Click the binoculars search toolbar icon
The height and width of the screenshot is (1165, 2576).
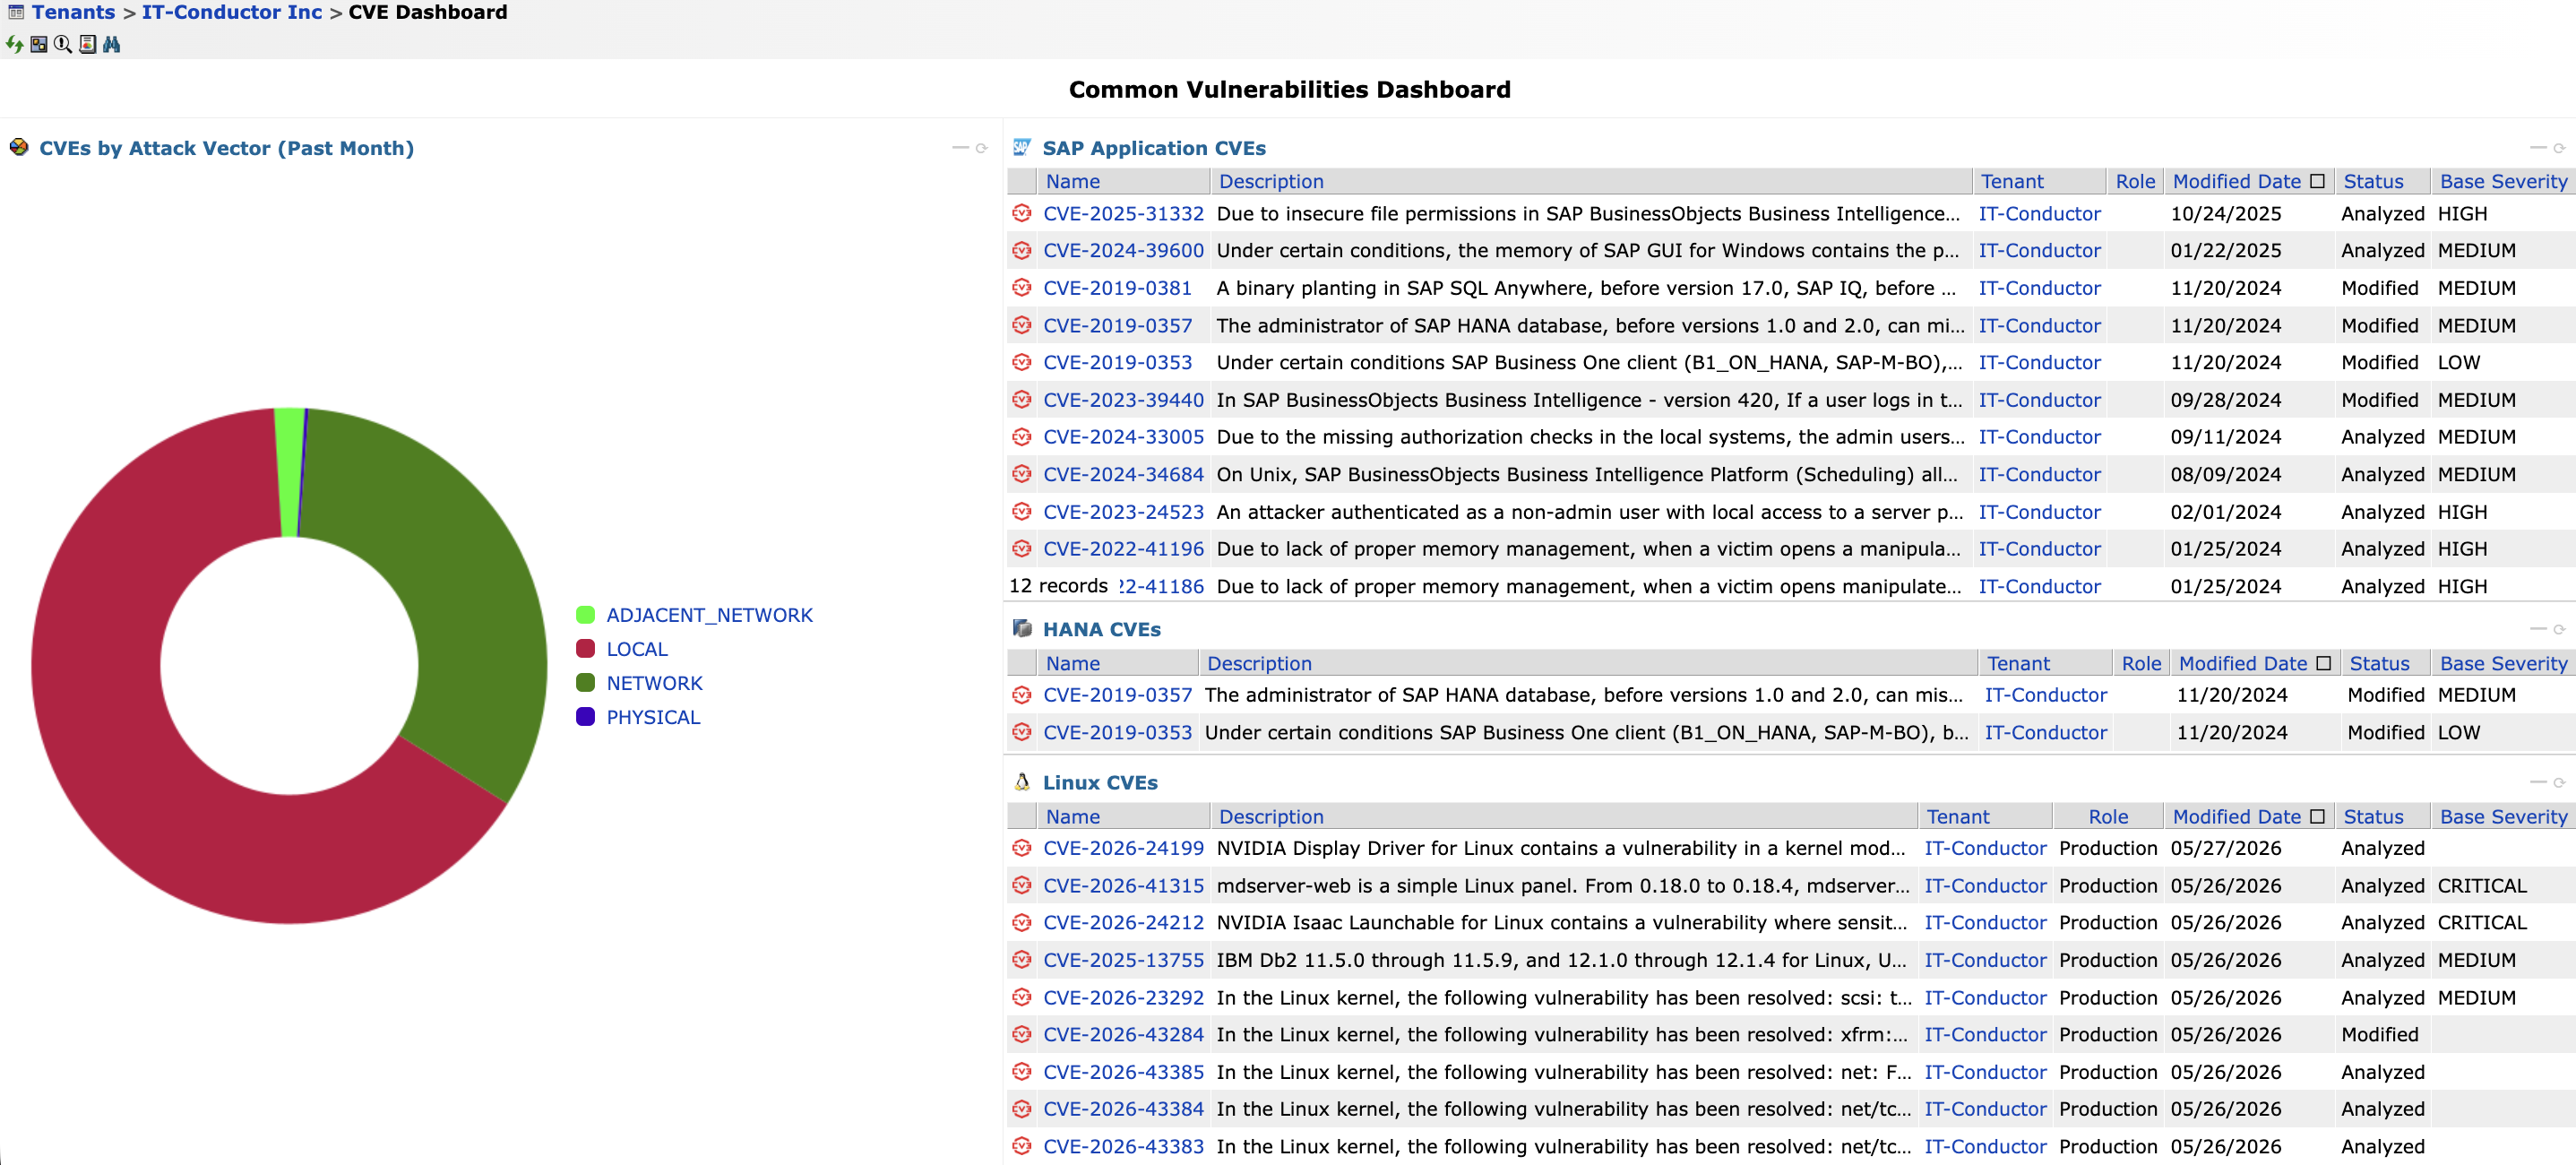click(112, 44)
